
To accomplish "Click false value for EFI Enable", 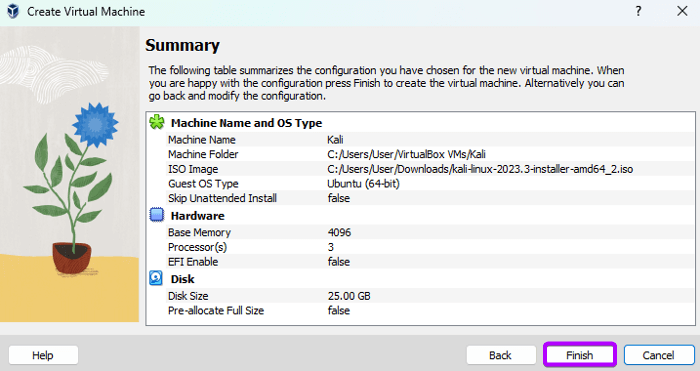I will tap(338, 262).
